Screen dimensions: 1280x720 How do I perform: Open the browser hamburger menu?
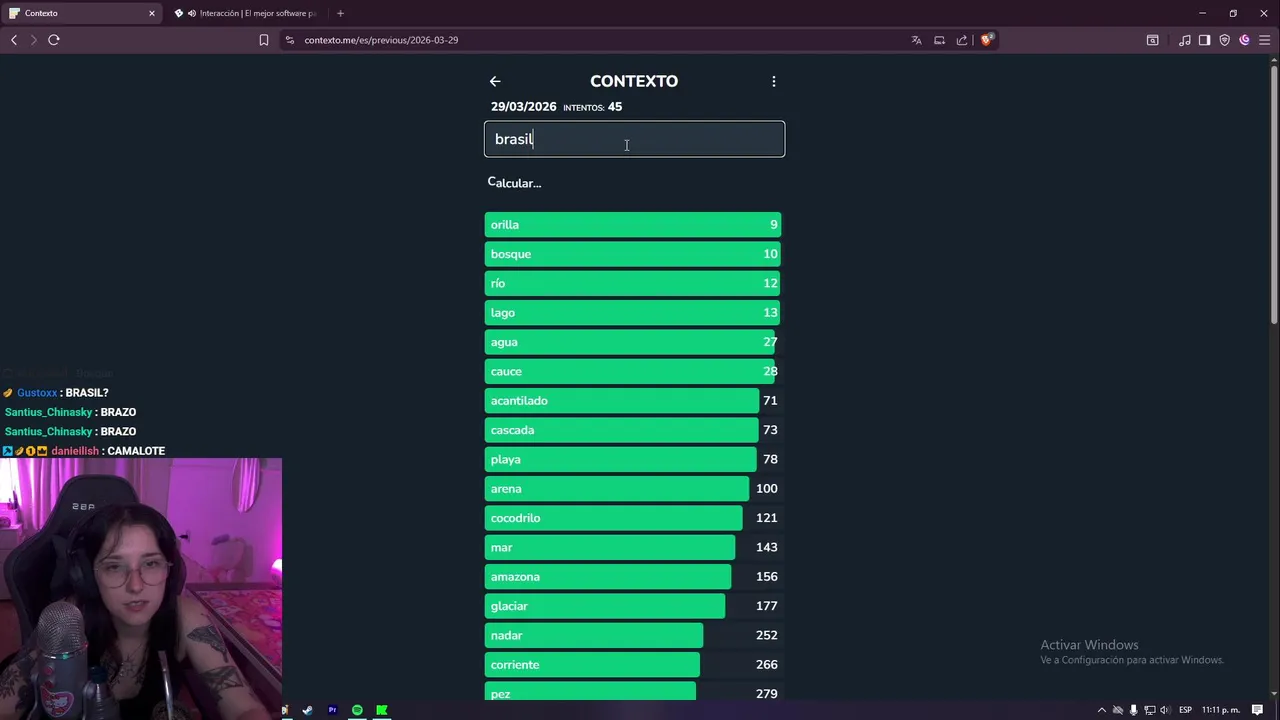coord(1264,40)
